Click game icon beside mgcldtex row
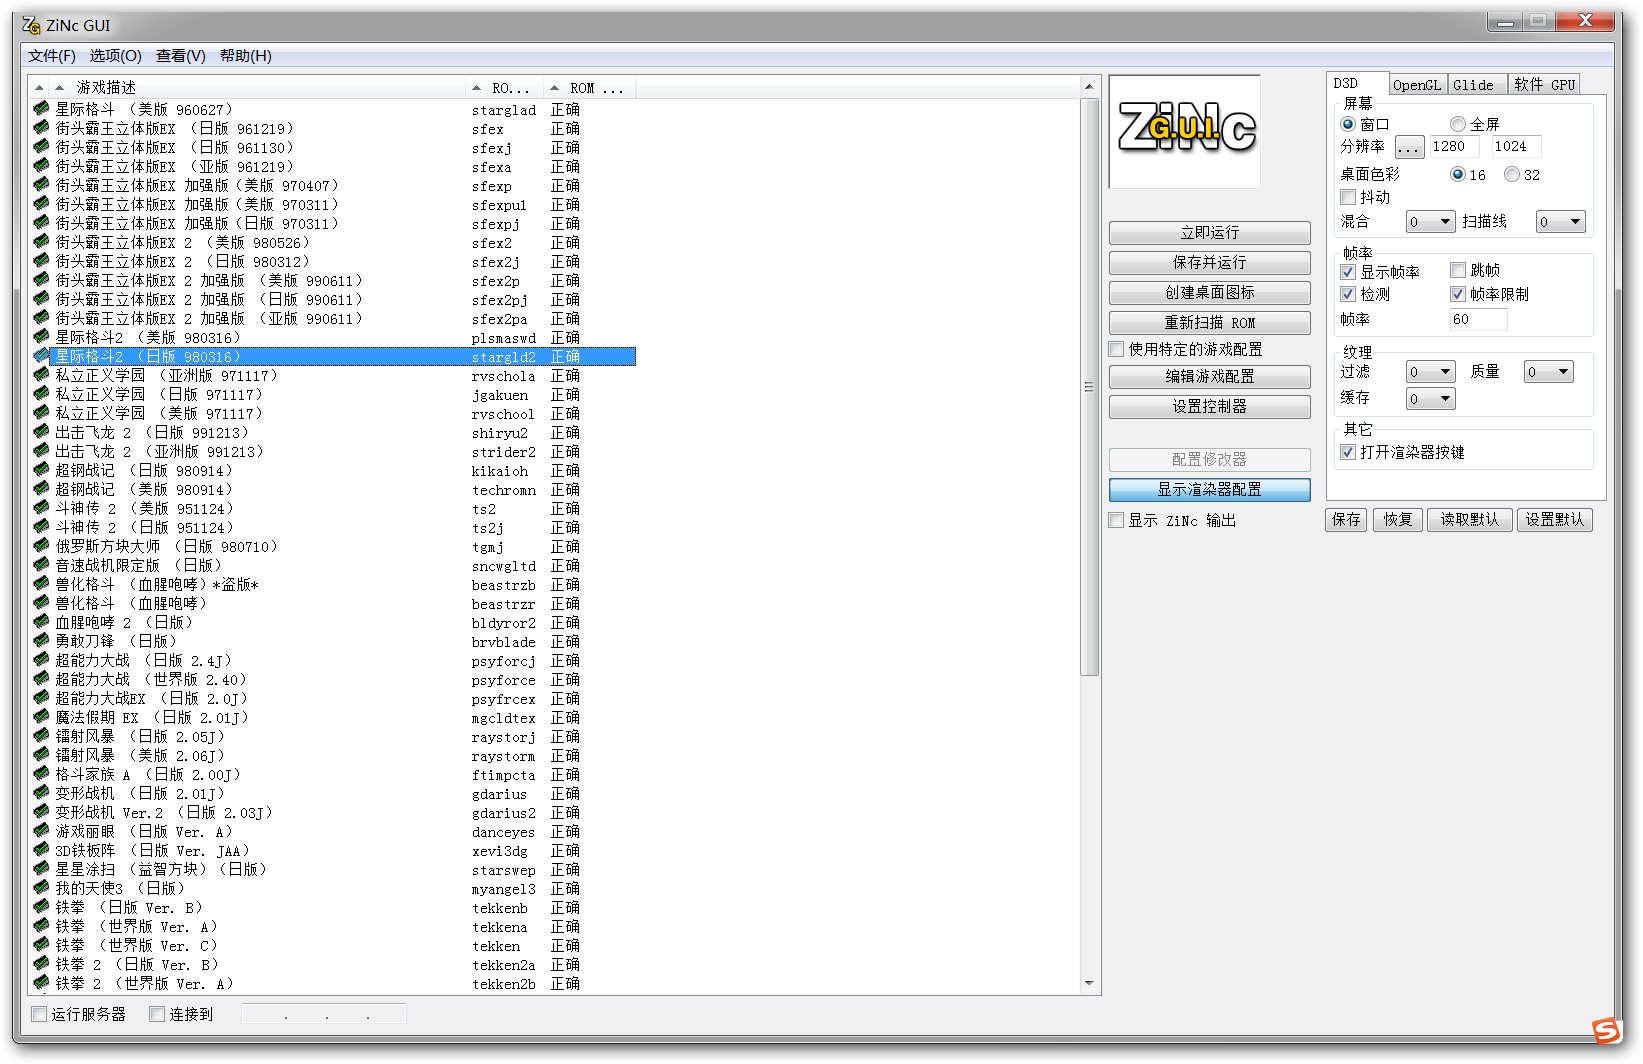Screen dimensions: 1643x1064 tap(41, 717)
